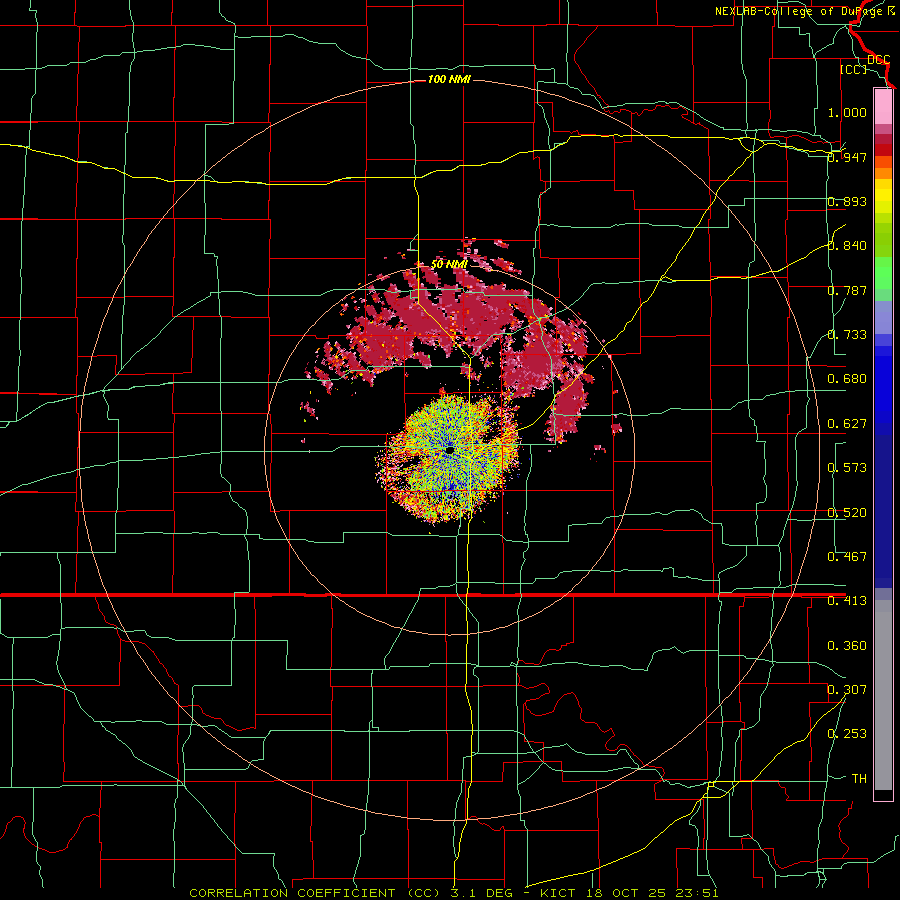The width and height of the screenshot is (900, 900).
Task: Click the 0.520 legend value
Action: click(847, 513)
